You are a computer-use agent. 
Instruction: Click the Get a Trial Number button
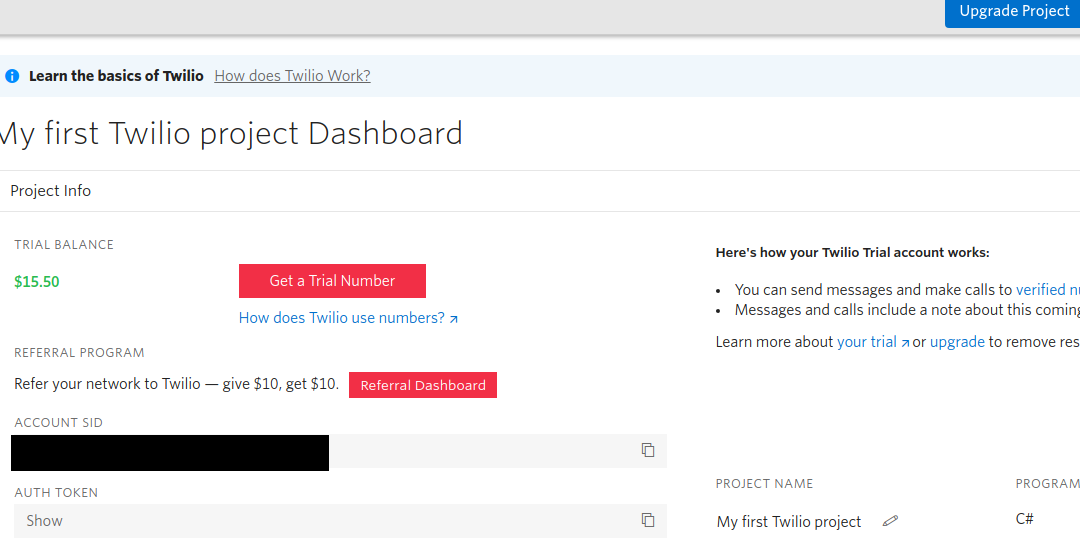[332, 281]
